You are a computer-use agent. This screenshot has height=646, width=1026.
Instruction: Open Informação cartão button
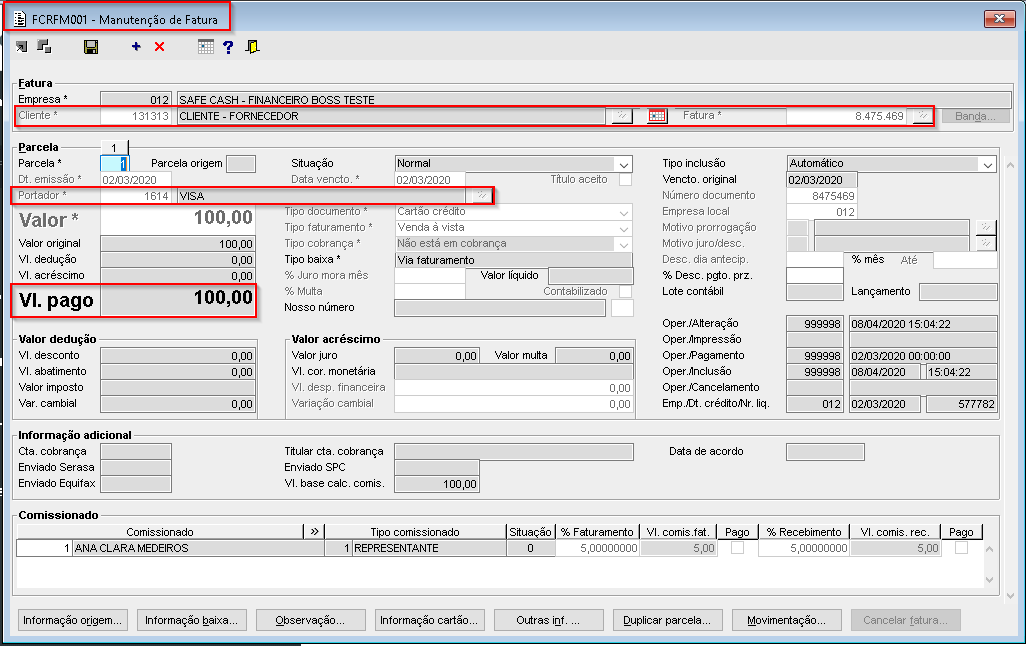coord(429,620)
